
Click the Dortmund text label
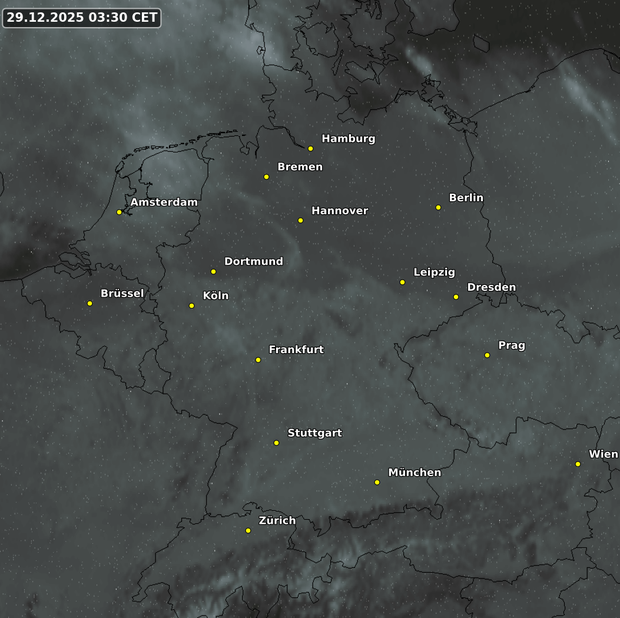[x=253, y=262]
